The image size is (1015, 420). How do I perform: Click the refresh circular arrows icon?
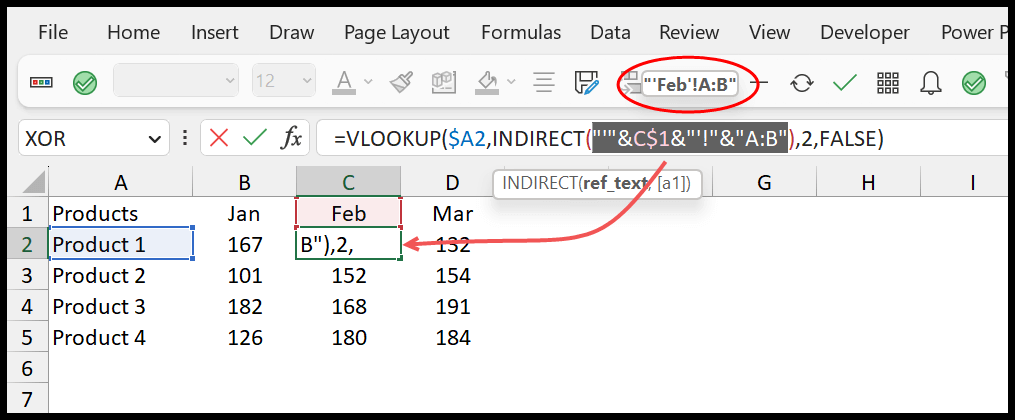pyautogui.click(x=802, y=83)
